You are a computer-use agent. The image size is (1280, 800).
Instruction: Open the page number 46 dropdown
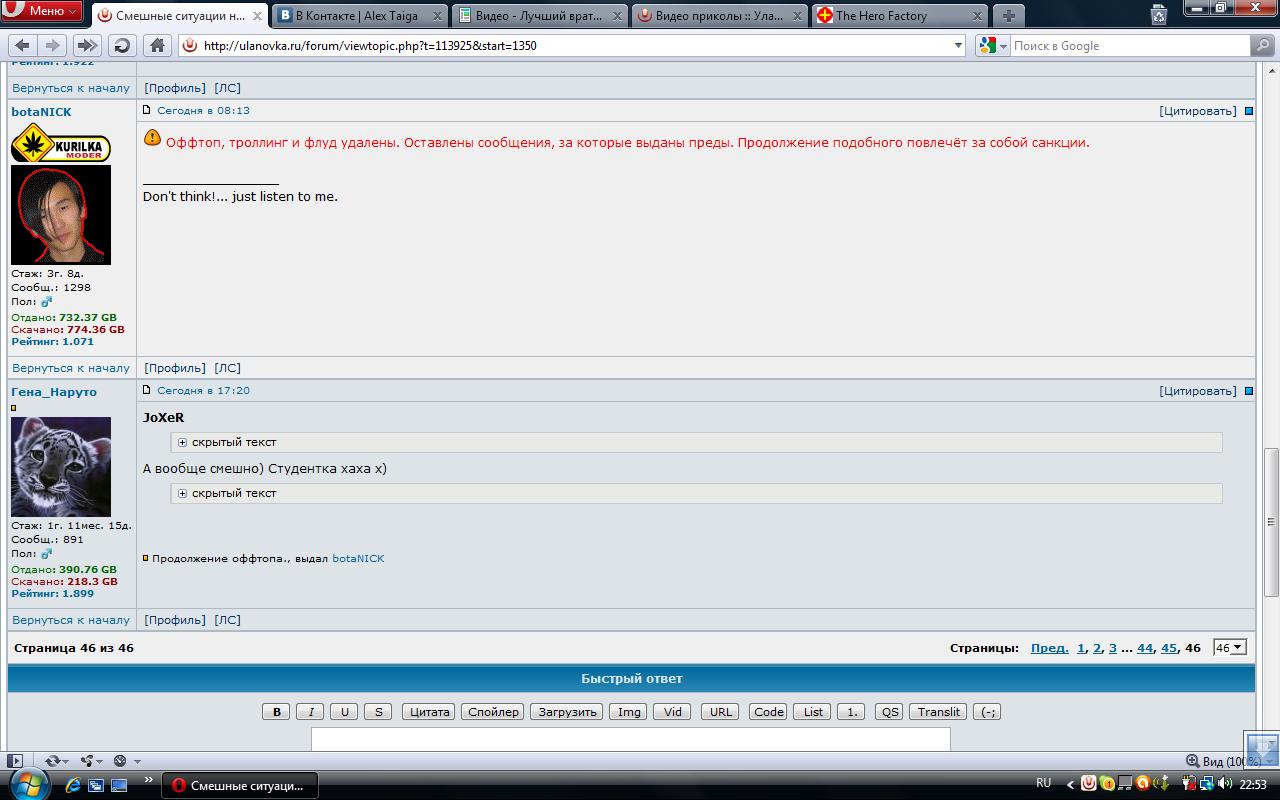[1229, 648]
